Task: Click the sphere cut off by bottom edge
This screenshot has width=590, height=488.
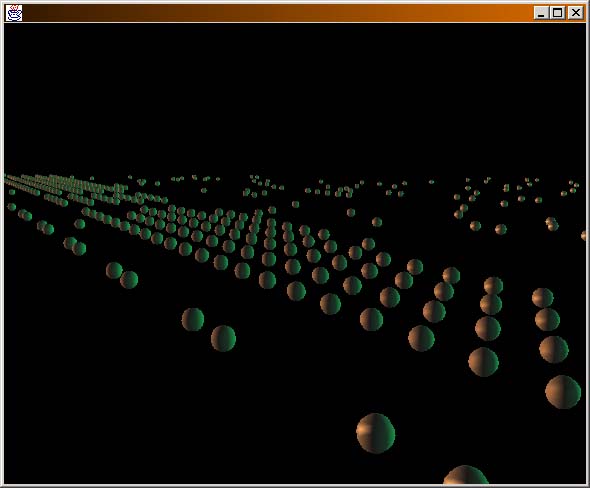Action: click(x=466, y=475)
